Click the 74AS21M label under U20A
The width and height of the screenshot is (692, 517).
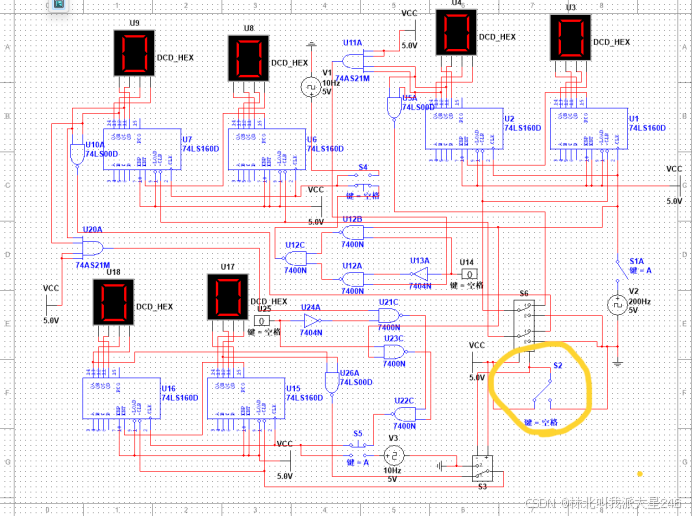click(x=93, y=265)
